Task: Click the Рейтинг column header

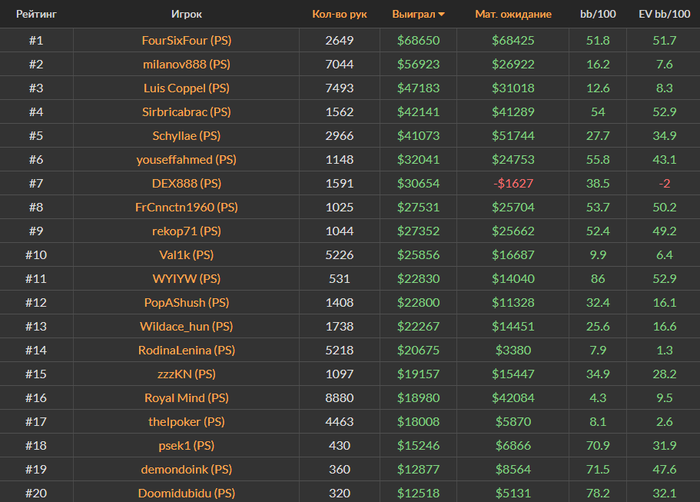Action: point(36,14)
